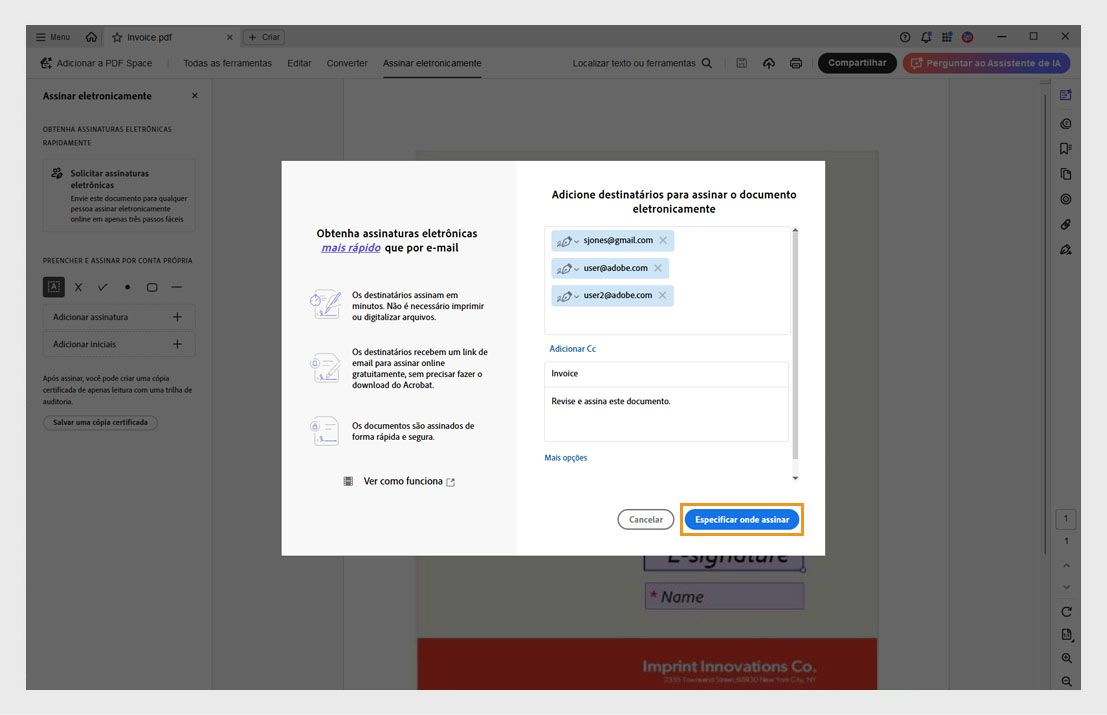Open the print dialog from the toolbar
The width and height of the screenshot is (1107, 715).
click(x=796, y=62)
